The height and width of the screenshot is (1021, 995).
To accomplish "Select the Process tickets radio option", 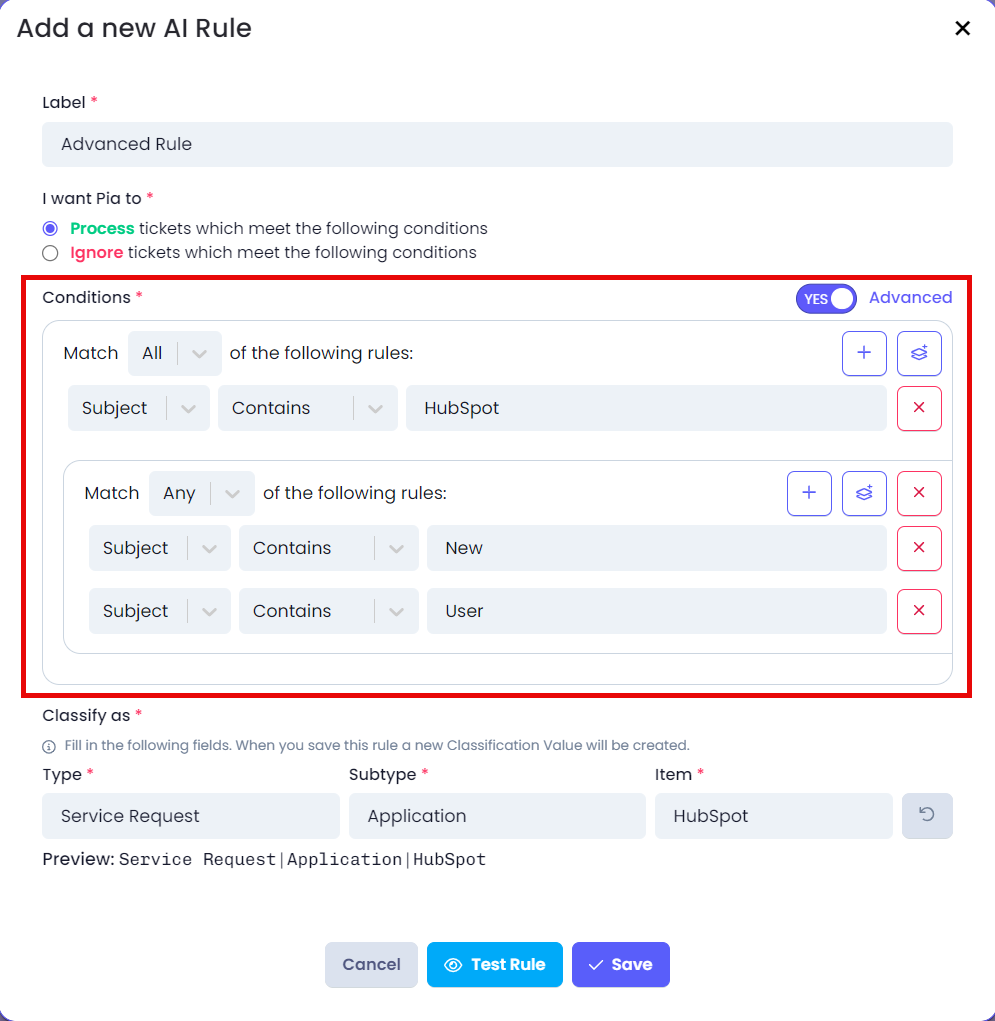I will pos(50,229).
